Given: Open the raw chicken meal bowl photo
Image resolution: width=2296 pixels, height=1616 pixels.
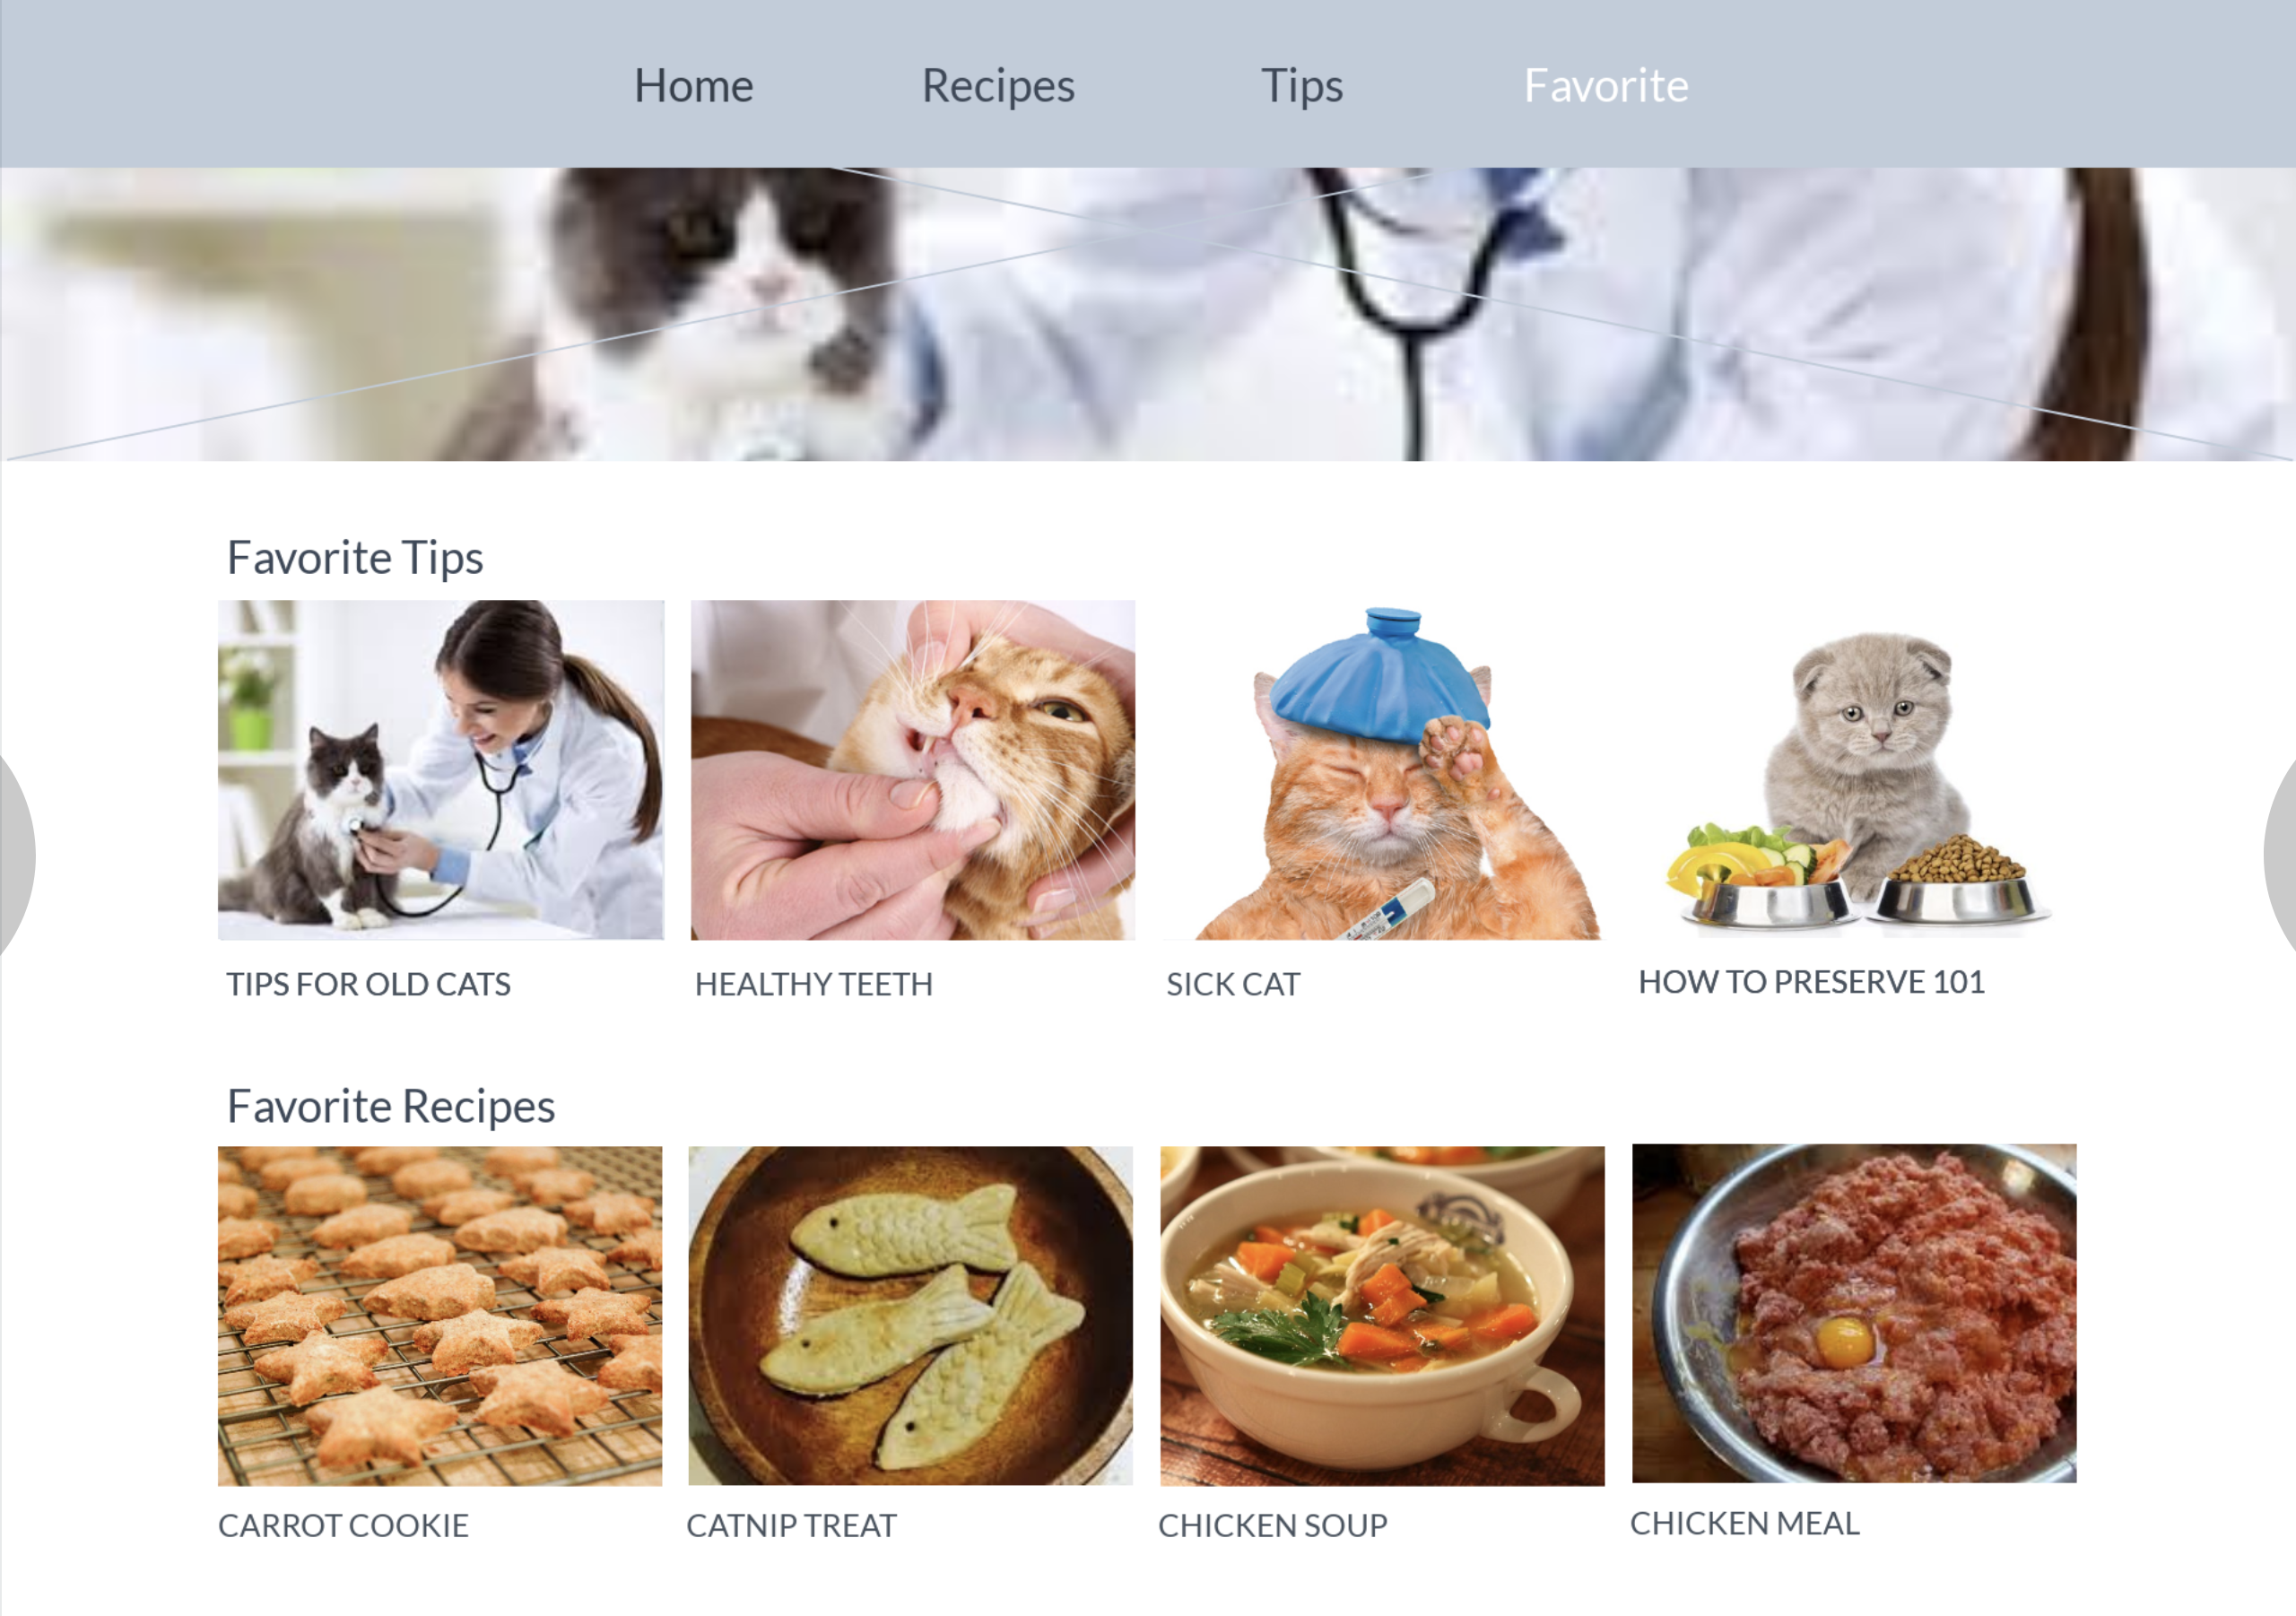Looking at the screenshot, I should click(1855, 1313).
